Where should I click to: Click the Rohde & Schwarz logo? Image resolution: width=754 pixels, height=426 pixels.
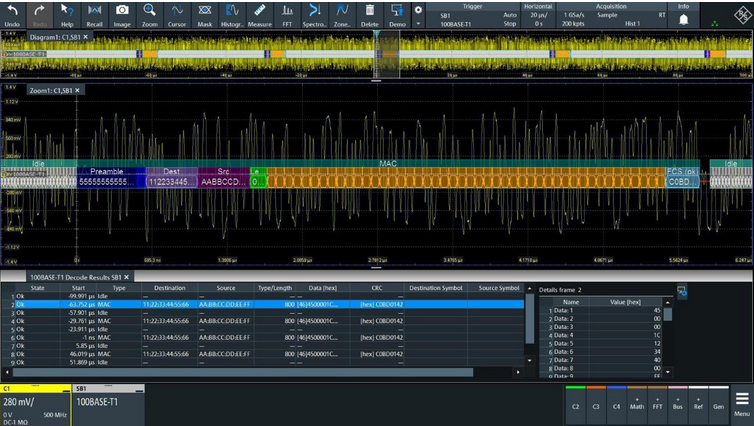(742, 15)
